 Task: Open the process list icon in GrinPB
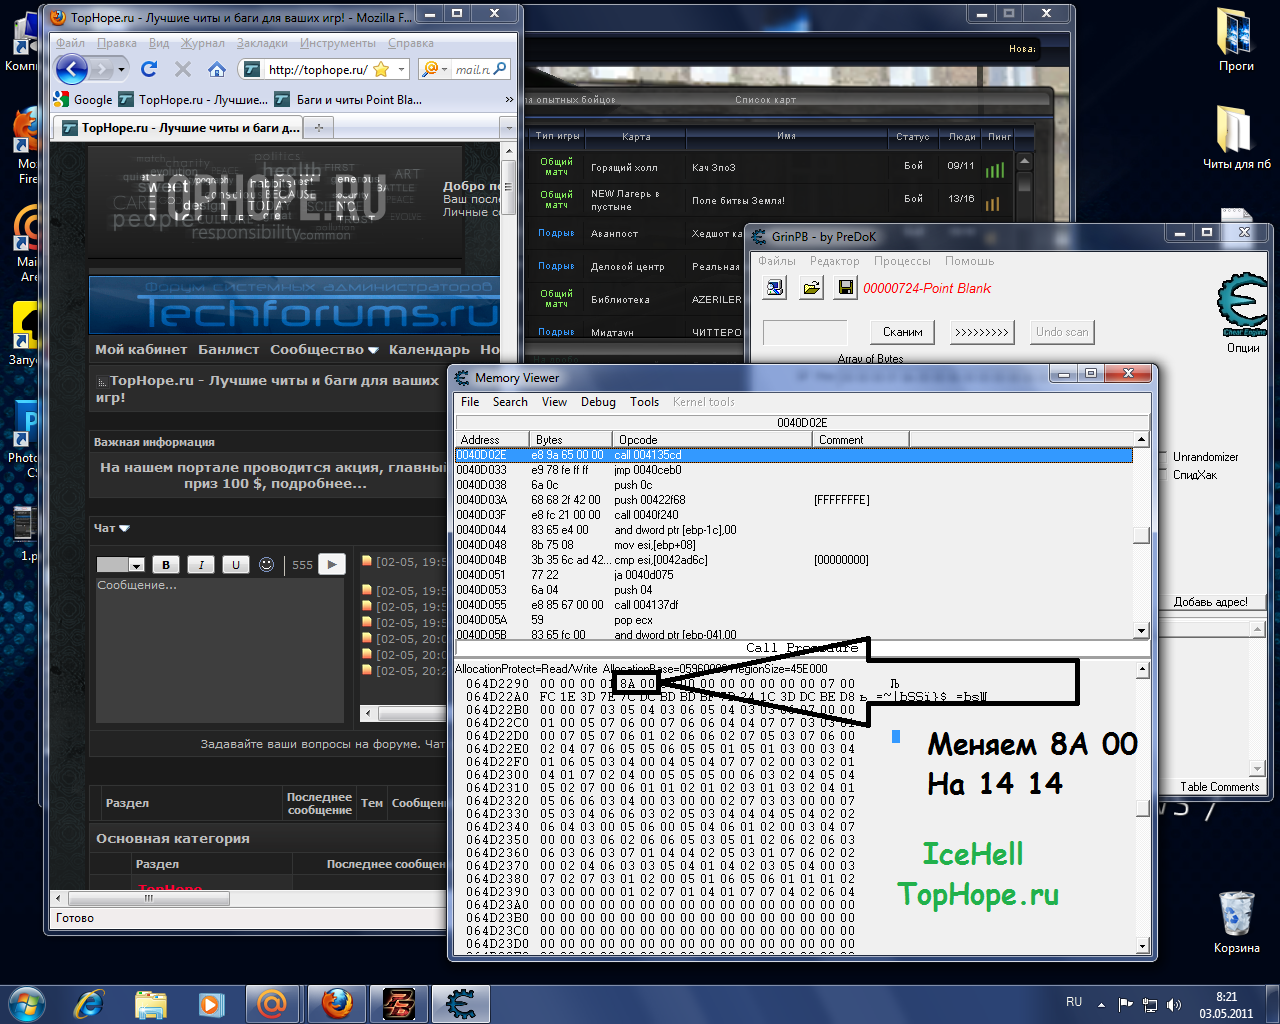coord(774,288)
